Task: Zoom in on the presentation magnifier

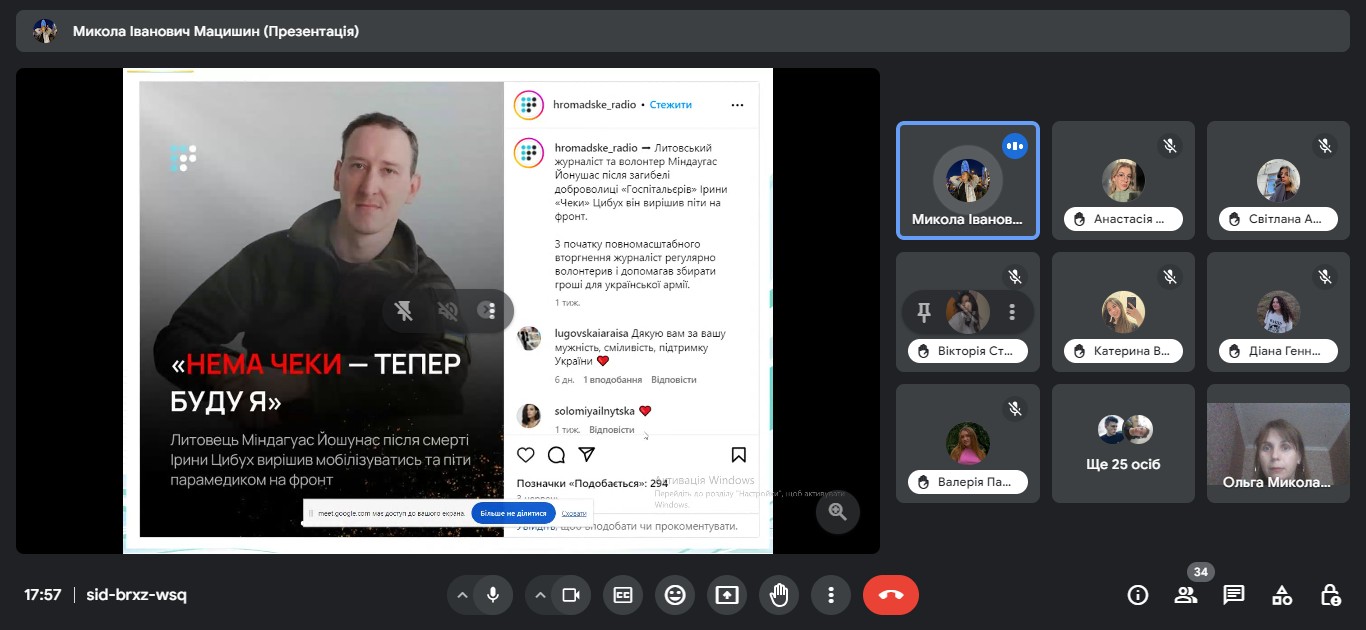Action: [837, 512]
